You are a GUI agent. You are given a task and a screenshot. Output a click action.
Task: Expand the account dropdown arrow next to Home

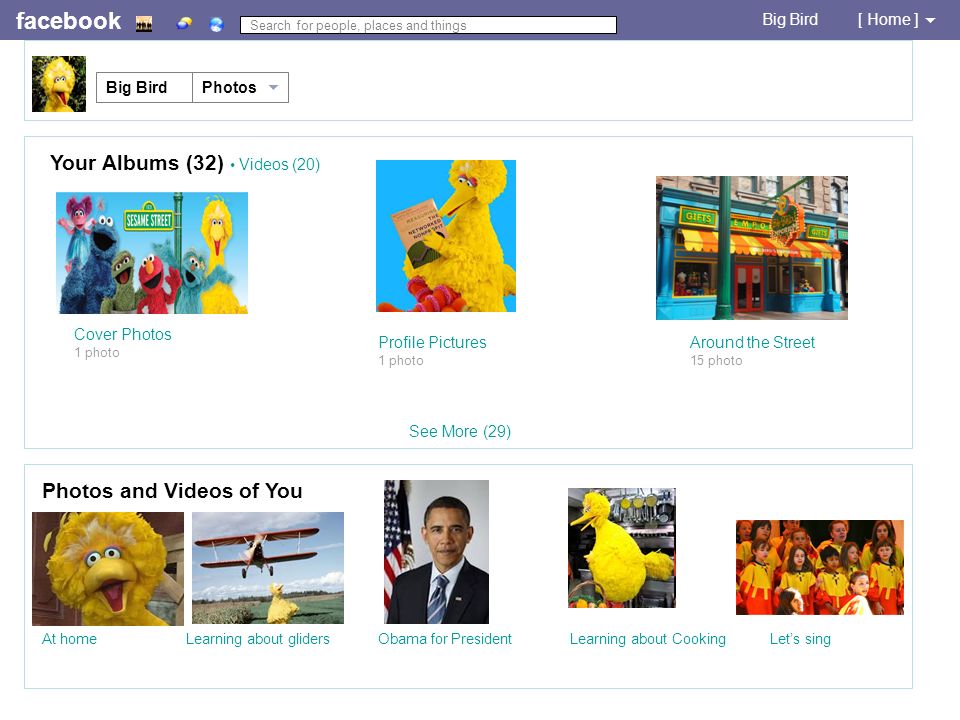(x=931, y=21)
